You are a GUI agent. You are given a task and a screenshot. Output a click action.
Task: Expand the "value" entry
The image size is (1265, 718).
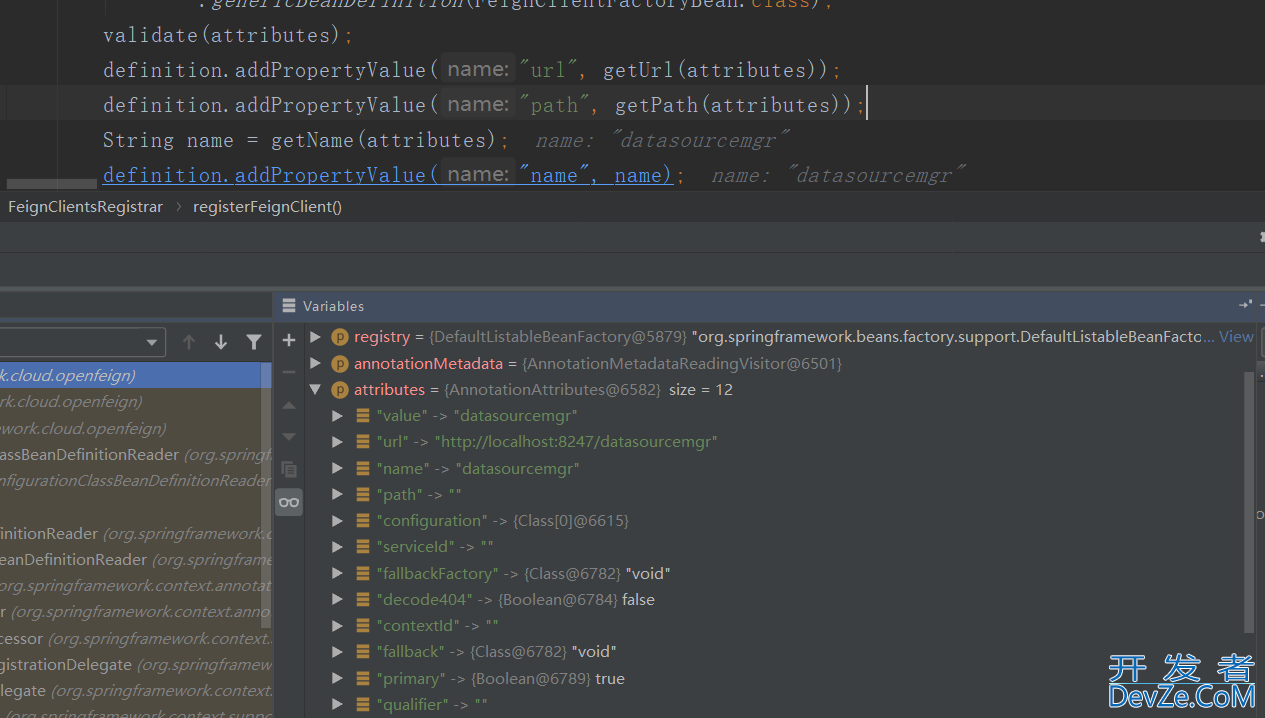tap(338, 416)
